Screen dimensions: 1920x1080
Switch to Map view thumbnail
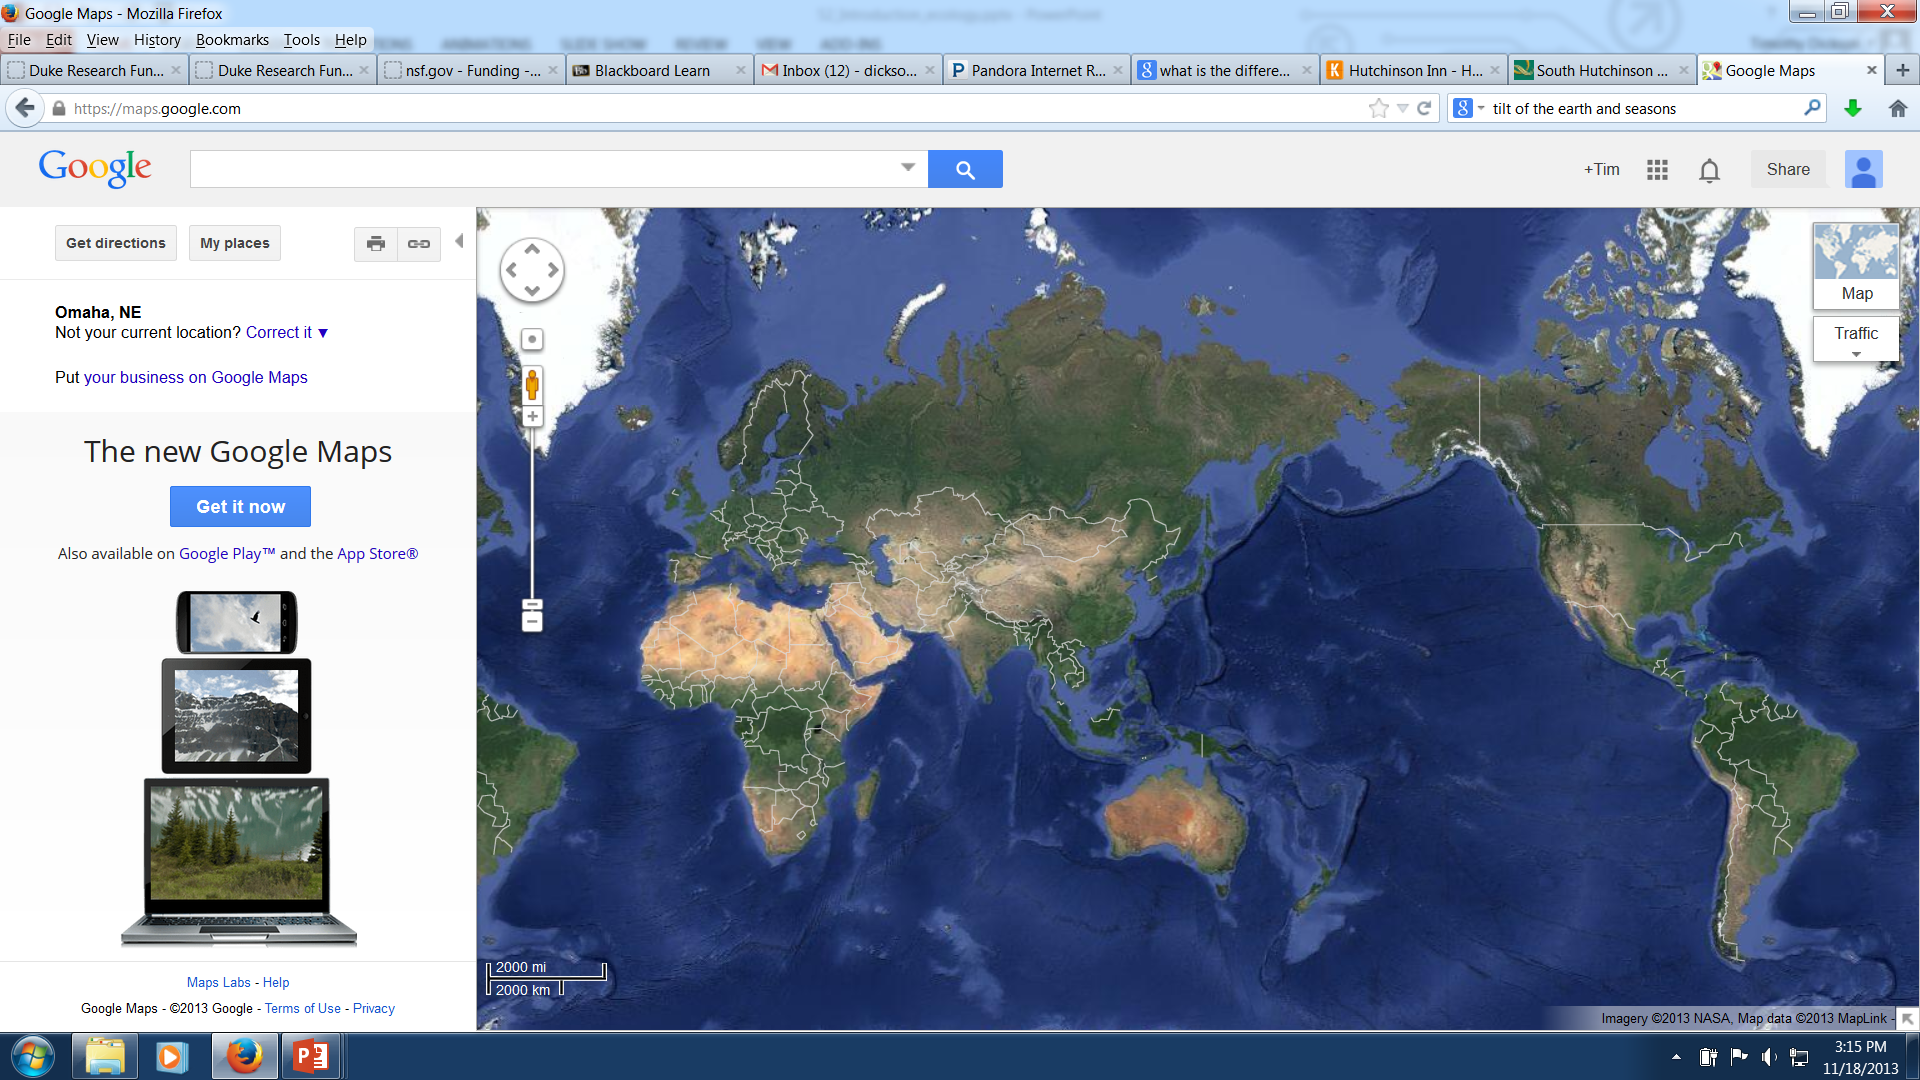point(1856,265)
